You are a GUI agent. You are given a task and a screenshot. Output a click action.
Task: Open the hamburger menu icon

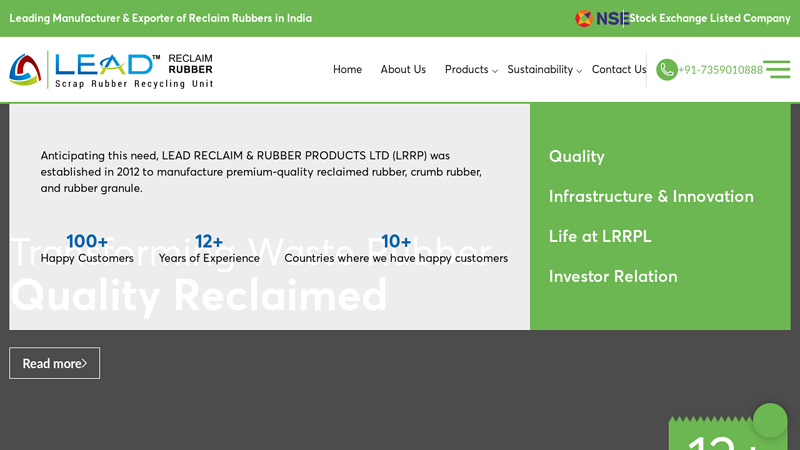777,69
